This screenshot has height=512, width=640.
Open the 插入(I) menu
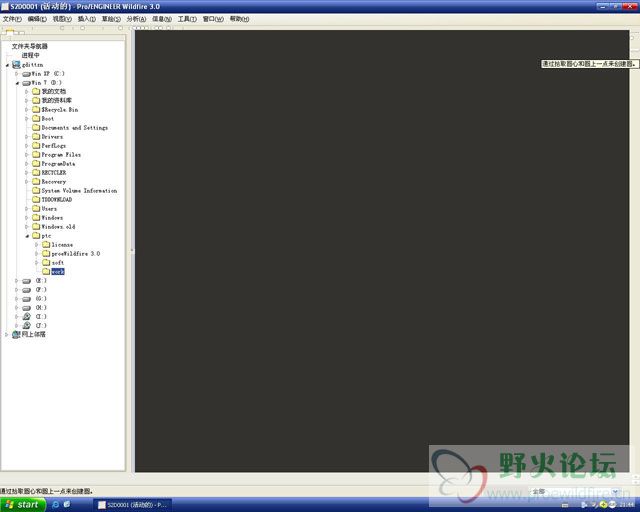(87, 19)
